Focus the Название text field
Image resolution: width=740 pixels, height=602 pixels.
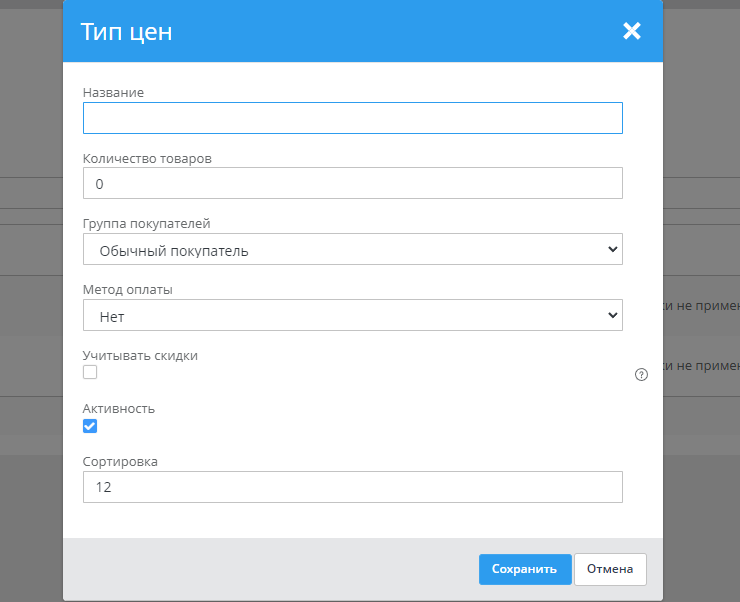pos(352,118)
